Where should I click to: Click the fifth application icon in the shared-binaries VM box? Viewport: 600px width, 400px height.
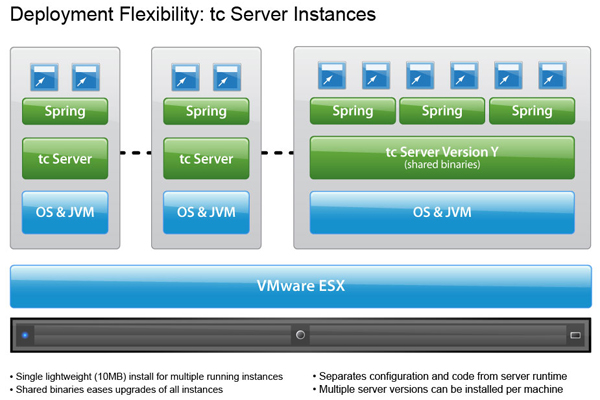tap(508, 76)
